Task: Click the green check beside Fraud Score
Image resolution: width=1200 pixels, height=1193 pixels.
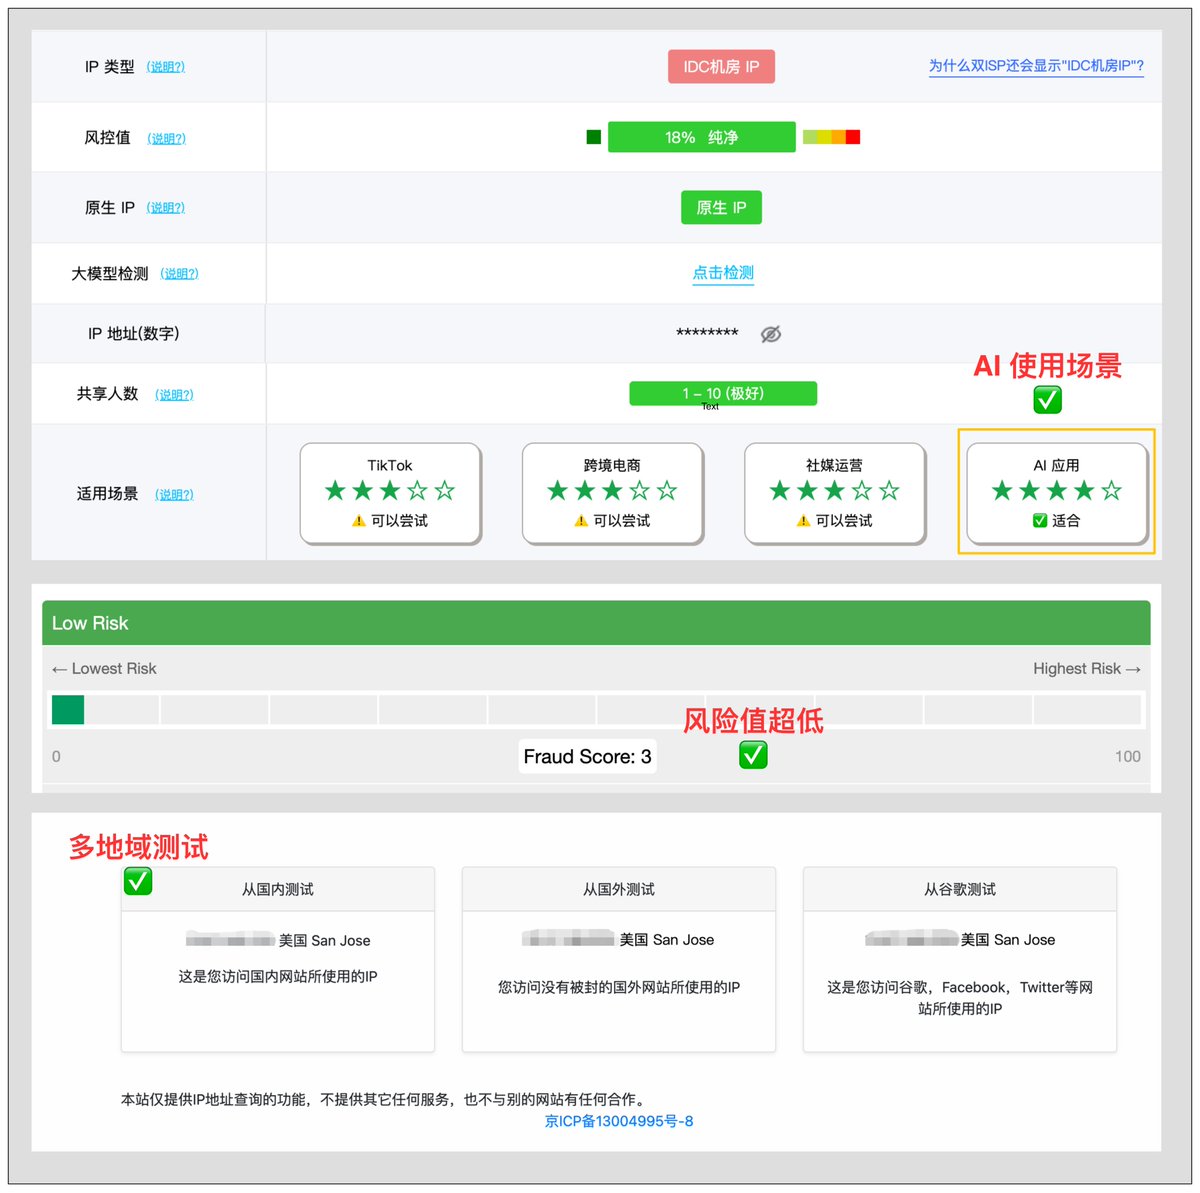Action: (753, 755)
